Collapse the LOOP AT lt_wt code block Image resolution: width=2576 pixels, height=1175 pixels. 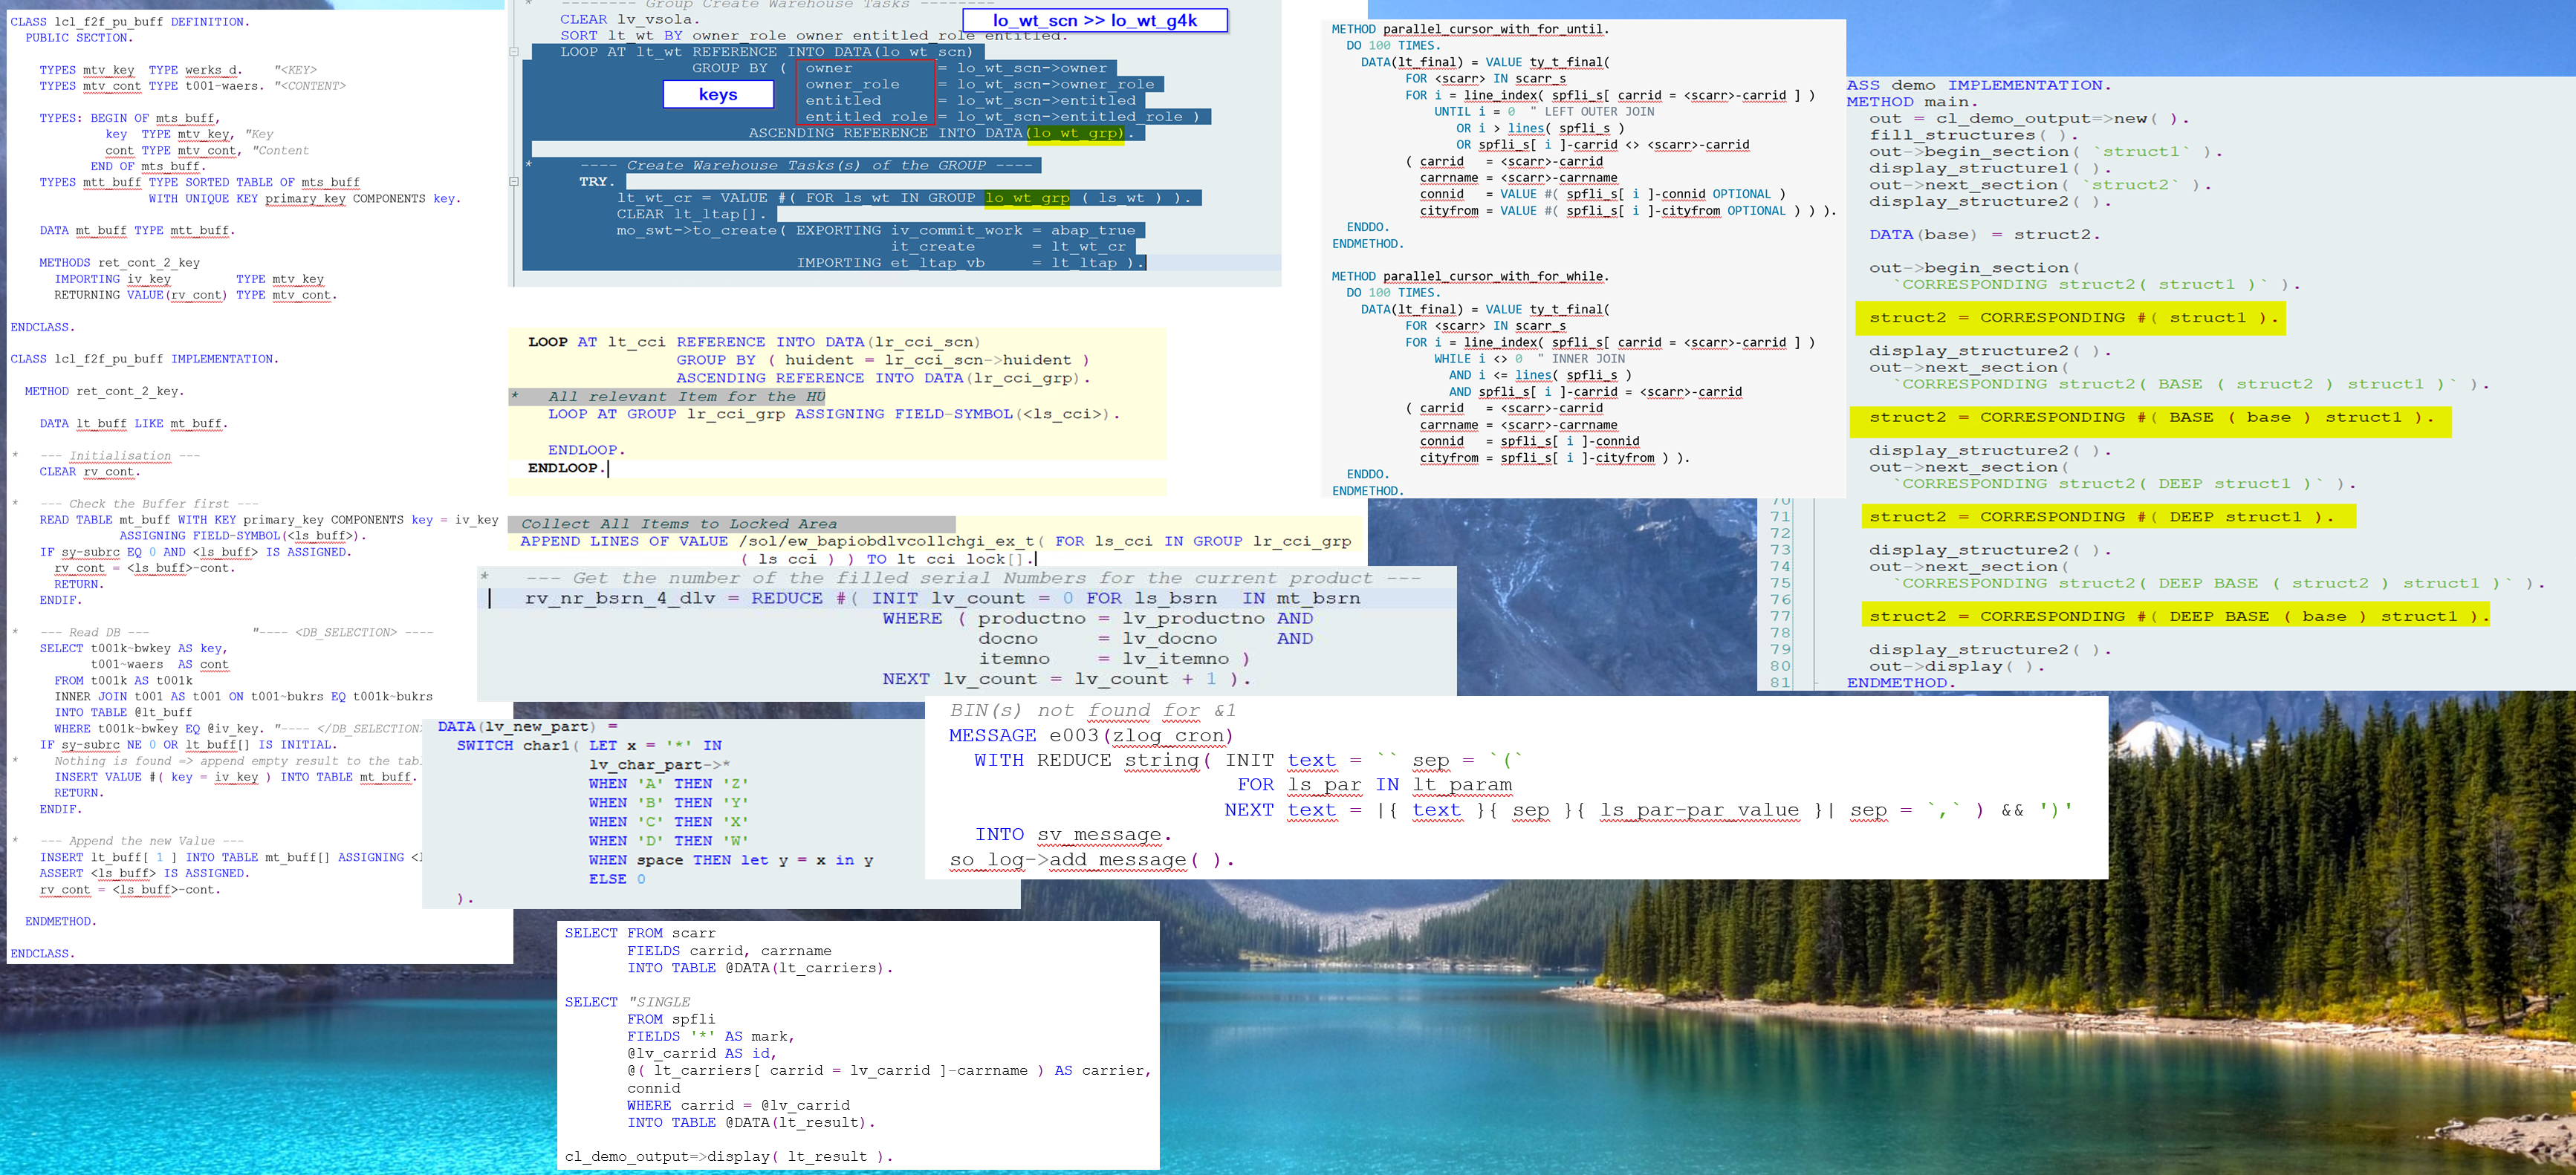[513, 52]
